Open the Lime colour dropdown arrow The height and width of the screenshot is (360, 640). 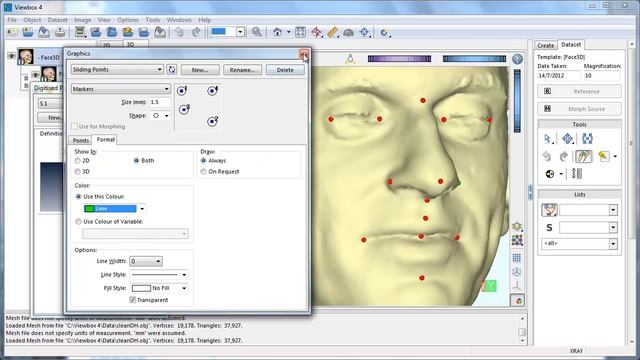click(142, 209)
